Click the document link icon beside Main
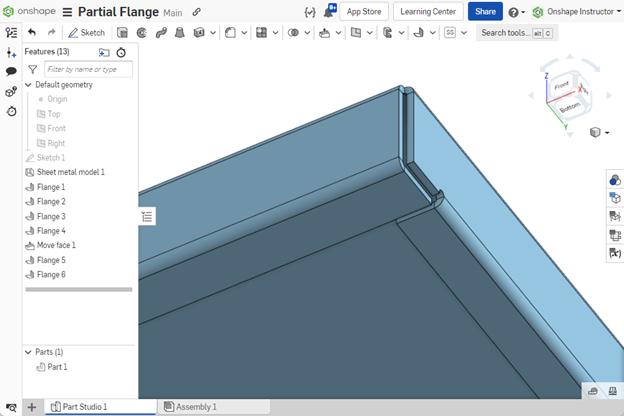 [196, 12]
